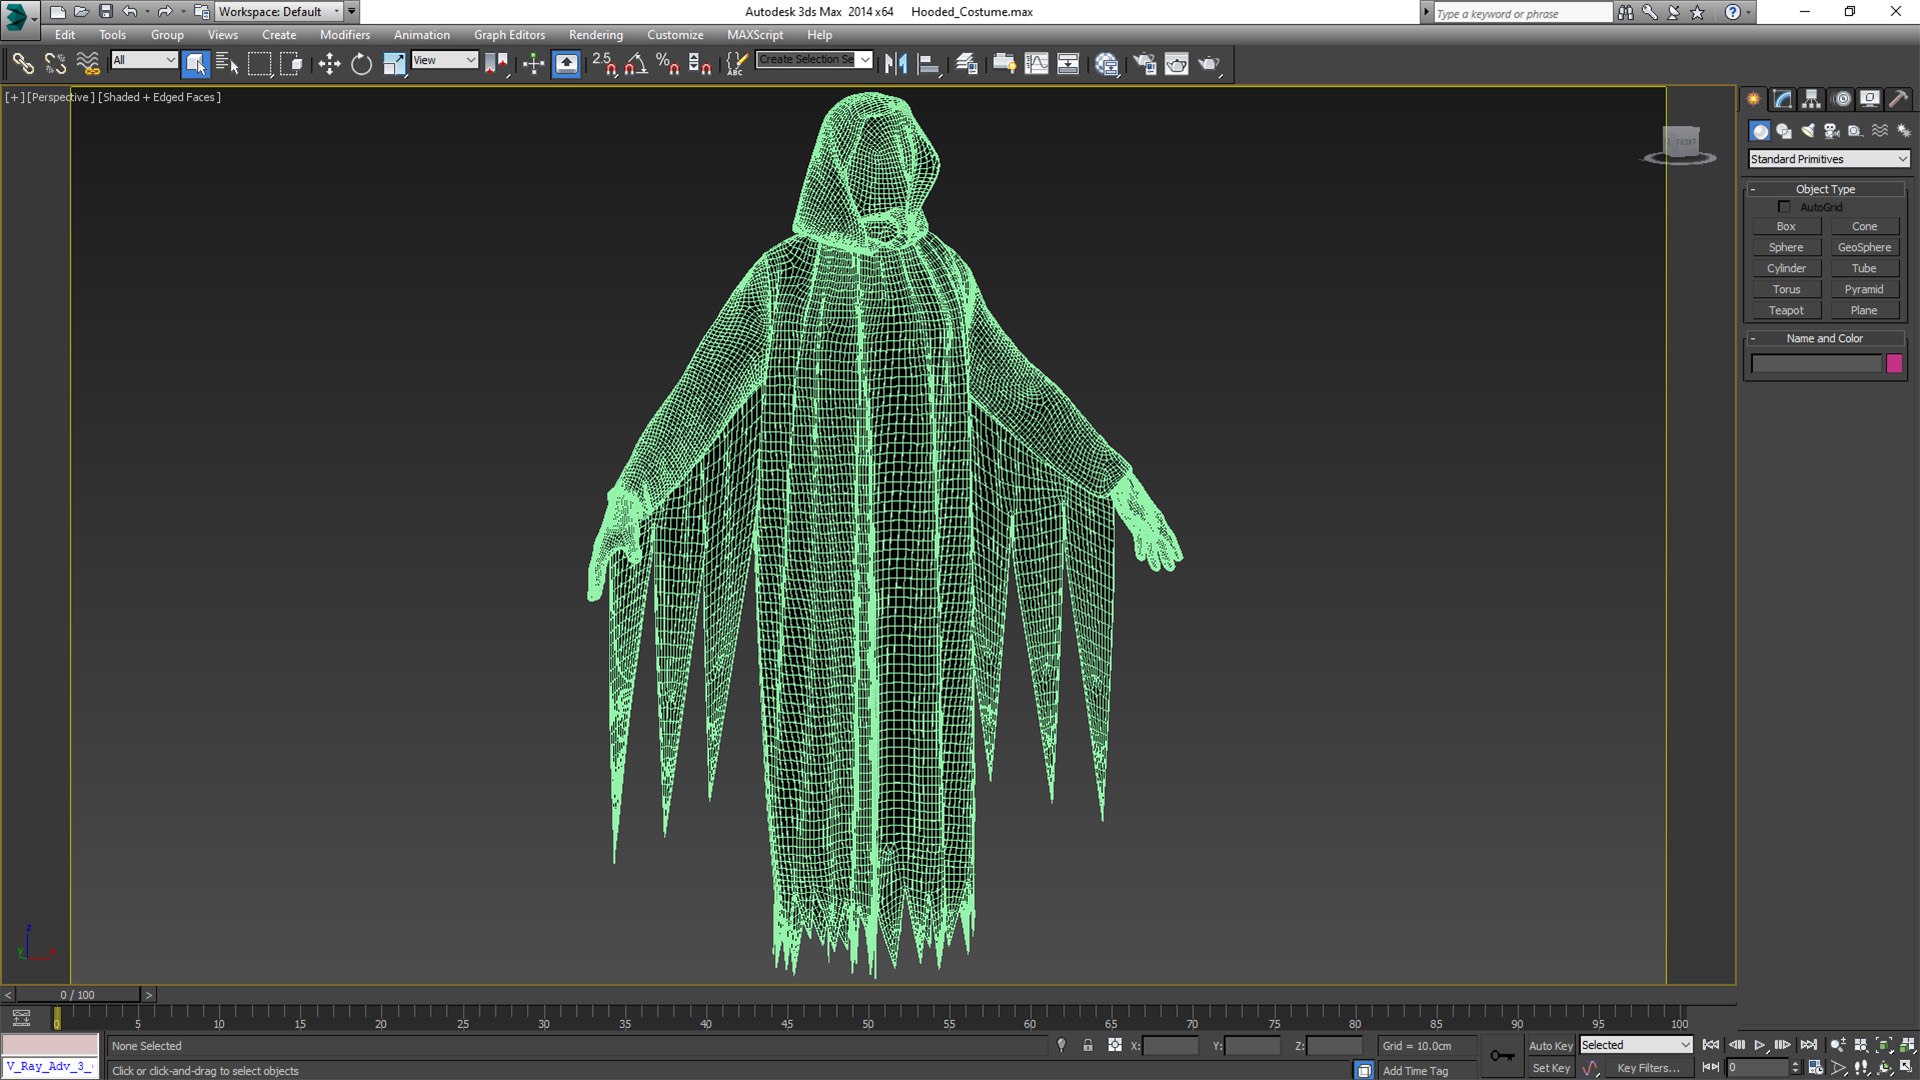Activate the Select and Move tool
The image size is (1920, 1080).
(x=329, y=64)
